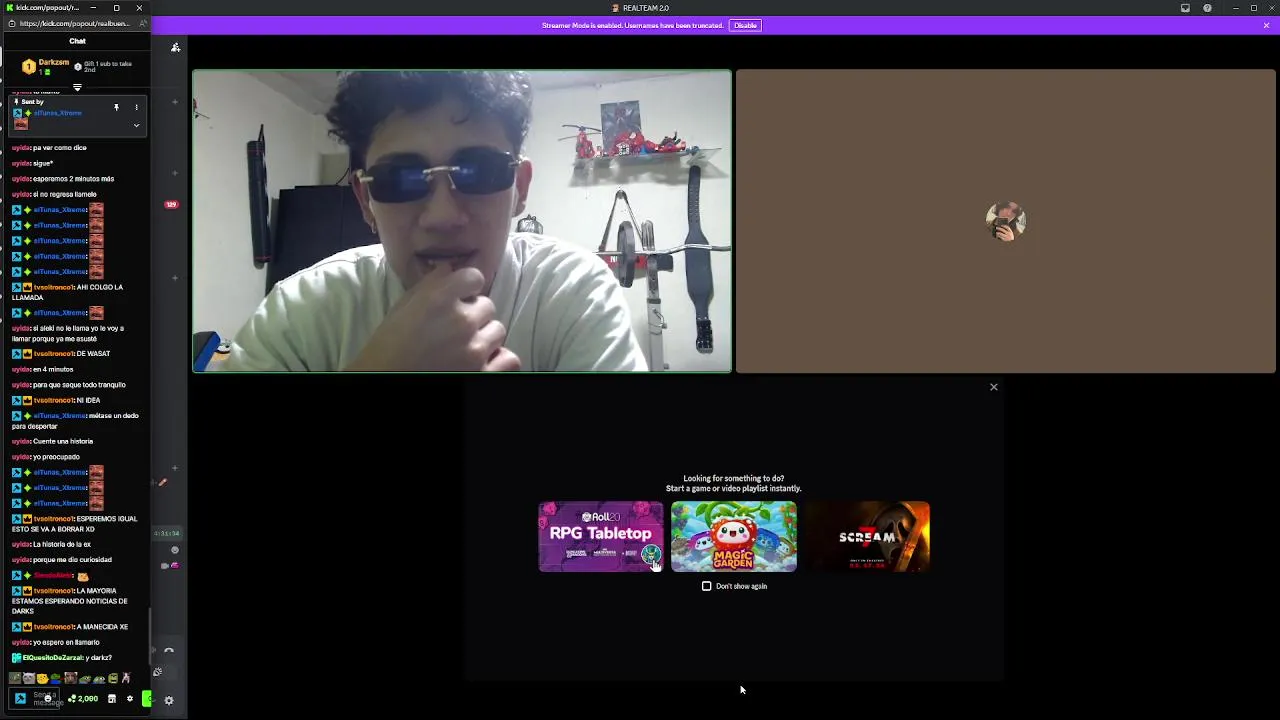Expand the gift leaderboard arrow in Kick chat
The width and height of the screenshot is (1280, 720).
tap(77, 88)
